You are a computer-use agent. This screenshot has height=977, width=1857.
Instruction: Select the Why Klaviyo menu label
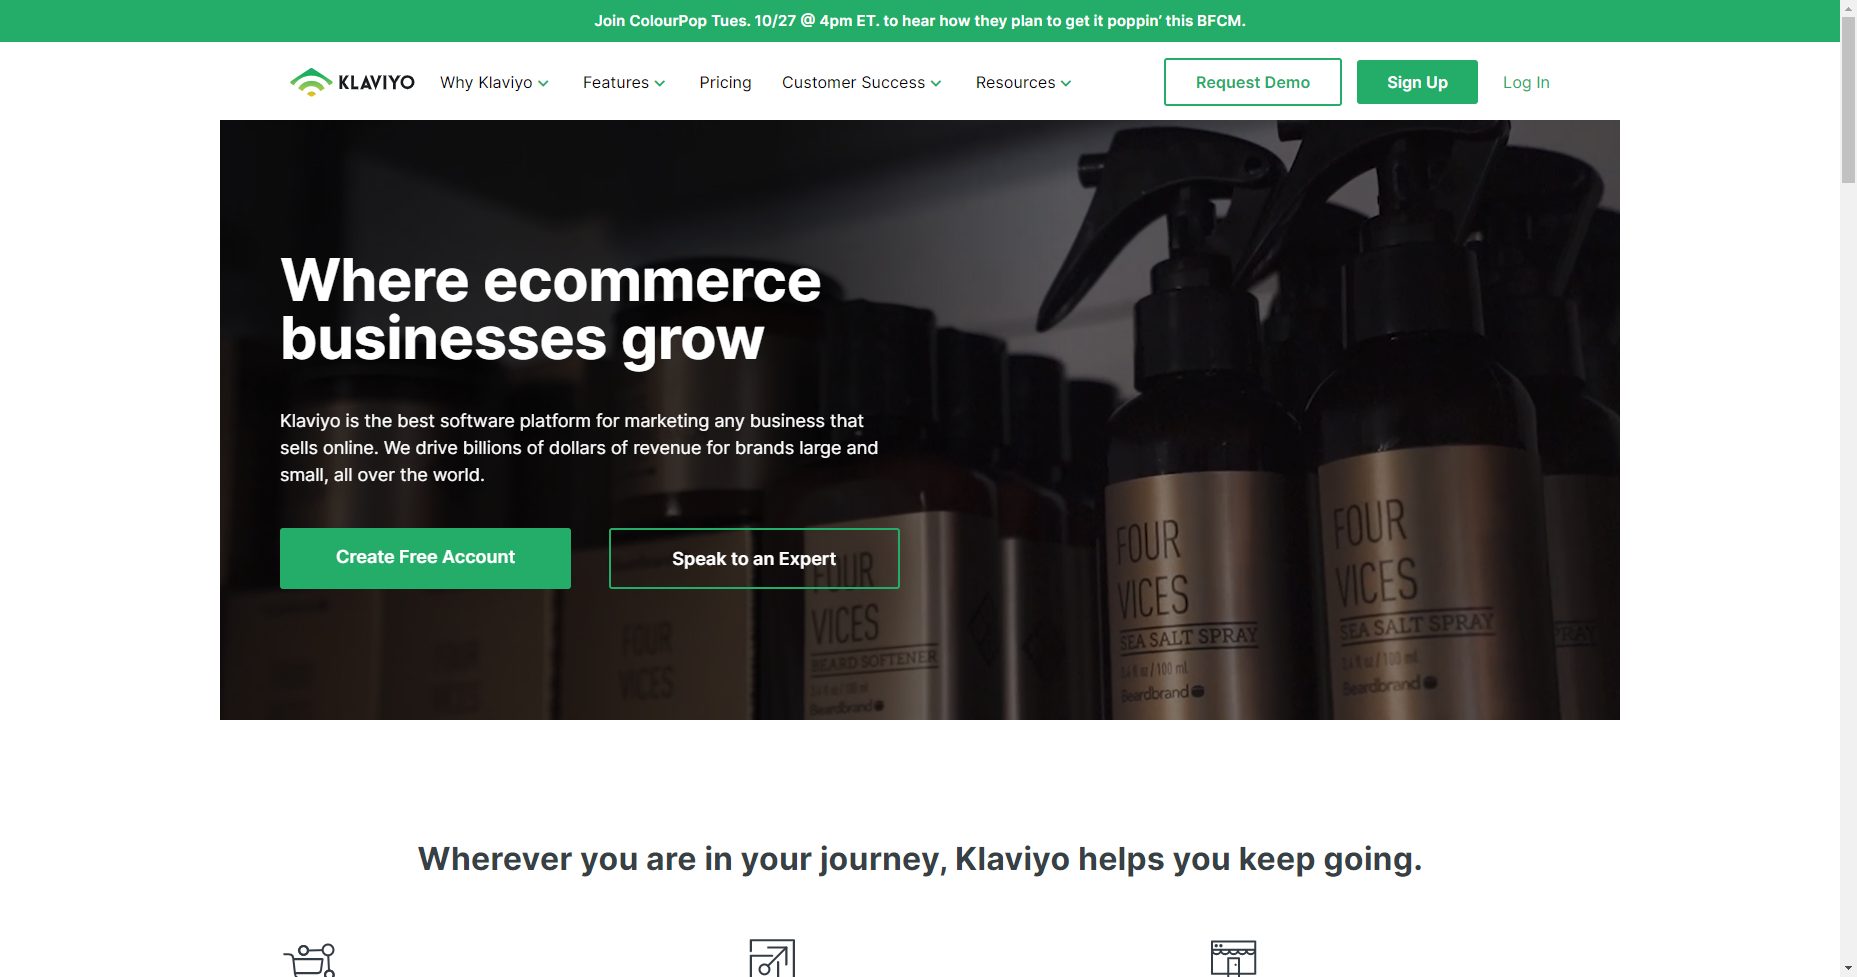(486, 82)
